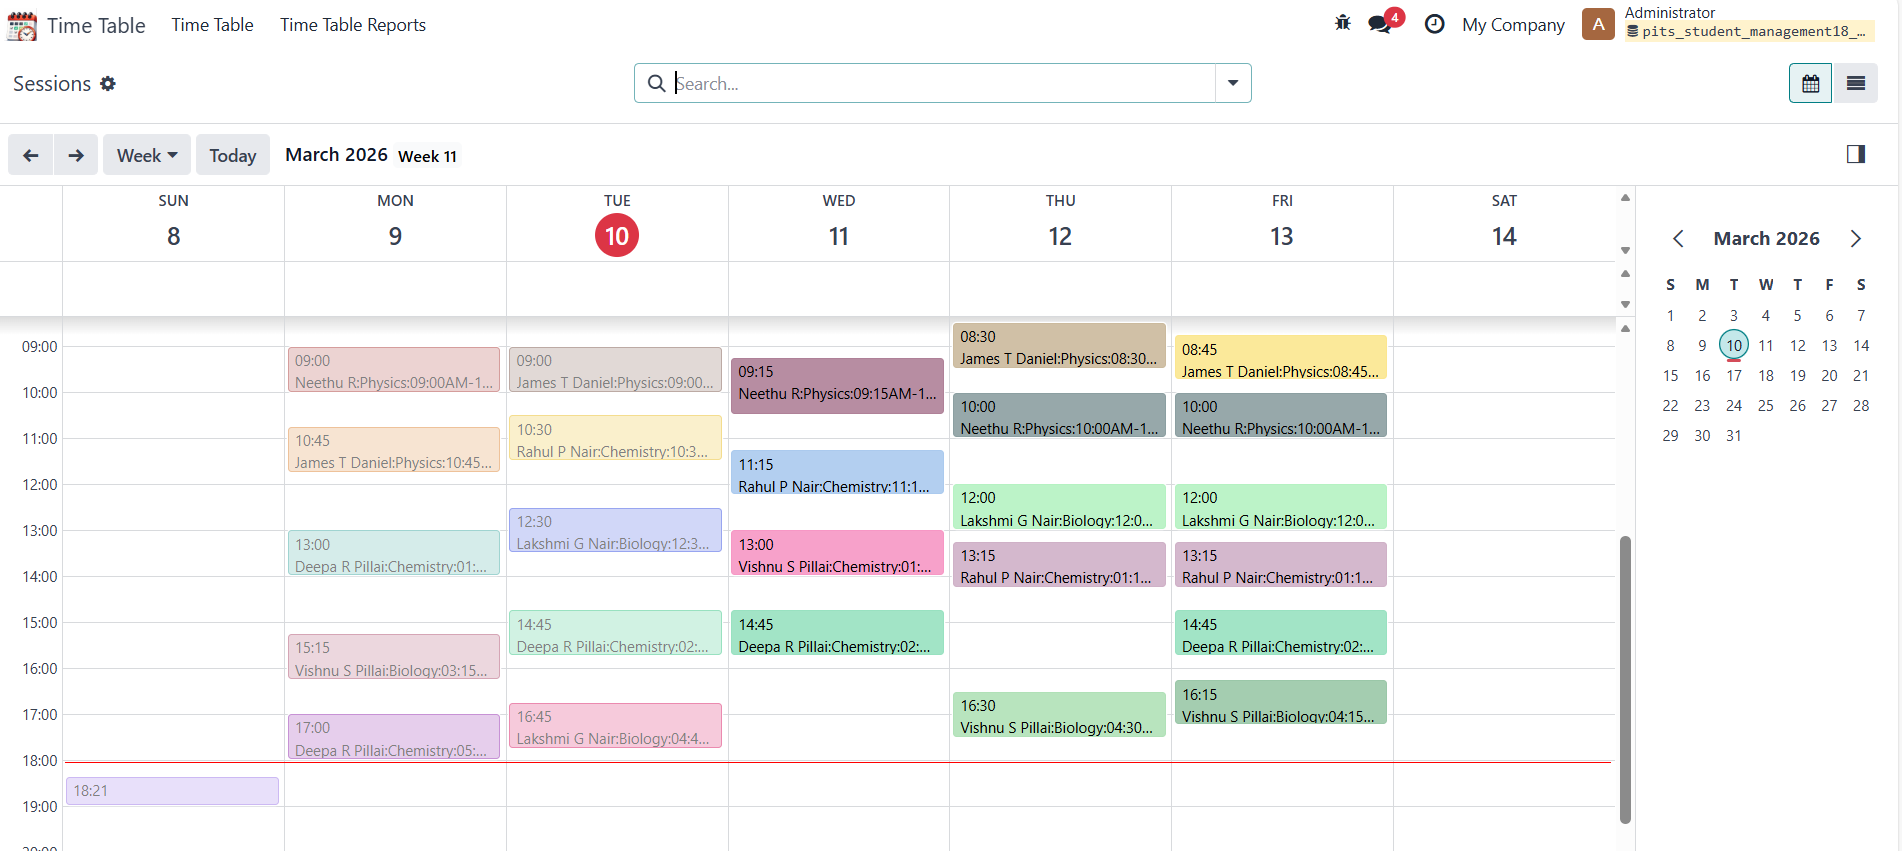Screen dimensions: 1902x851
Task: Open the Monday 10:45 James T Daniel session
Action: click(x=394, y=450)
